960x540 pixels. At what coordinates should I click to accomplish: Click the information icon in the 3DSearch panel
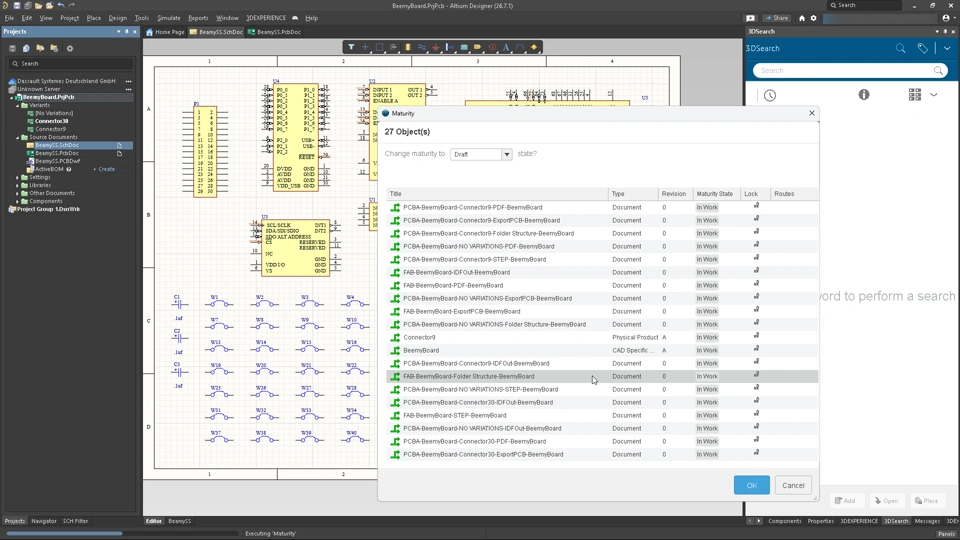coord(863,94)
